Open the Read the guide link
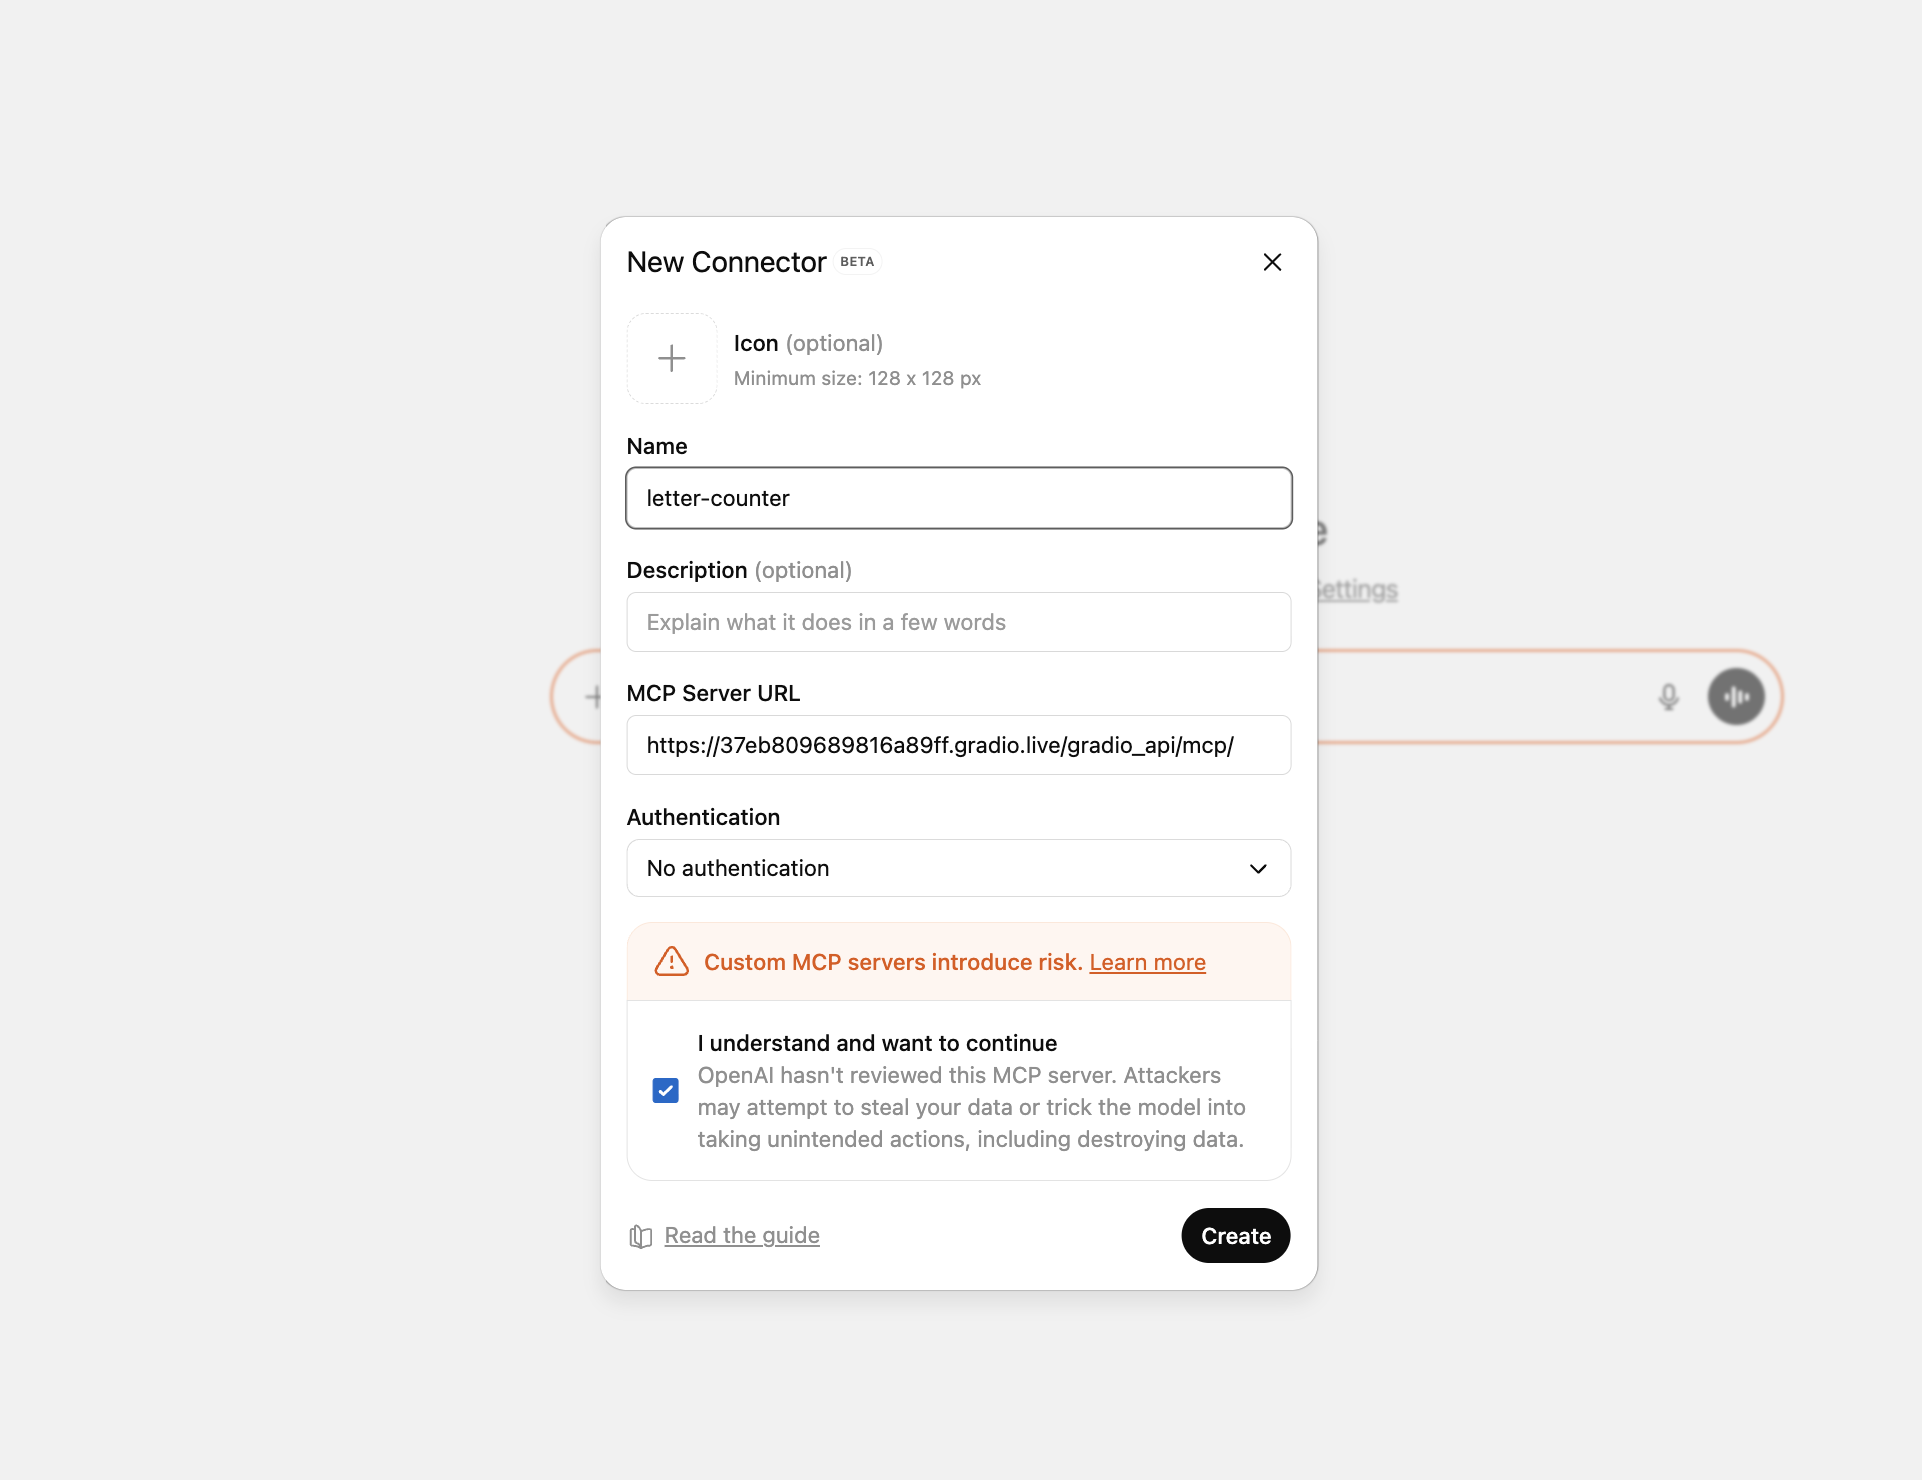Screen dimensions: 1922x1480 coord(741,1236)
